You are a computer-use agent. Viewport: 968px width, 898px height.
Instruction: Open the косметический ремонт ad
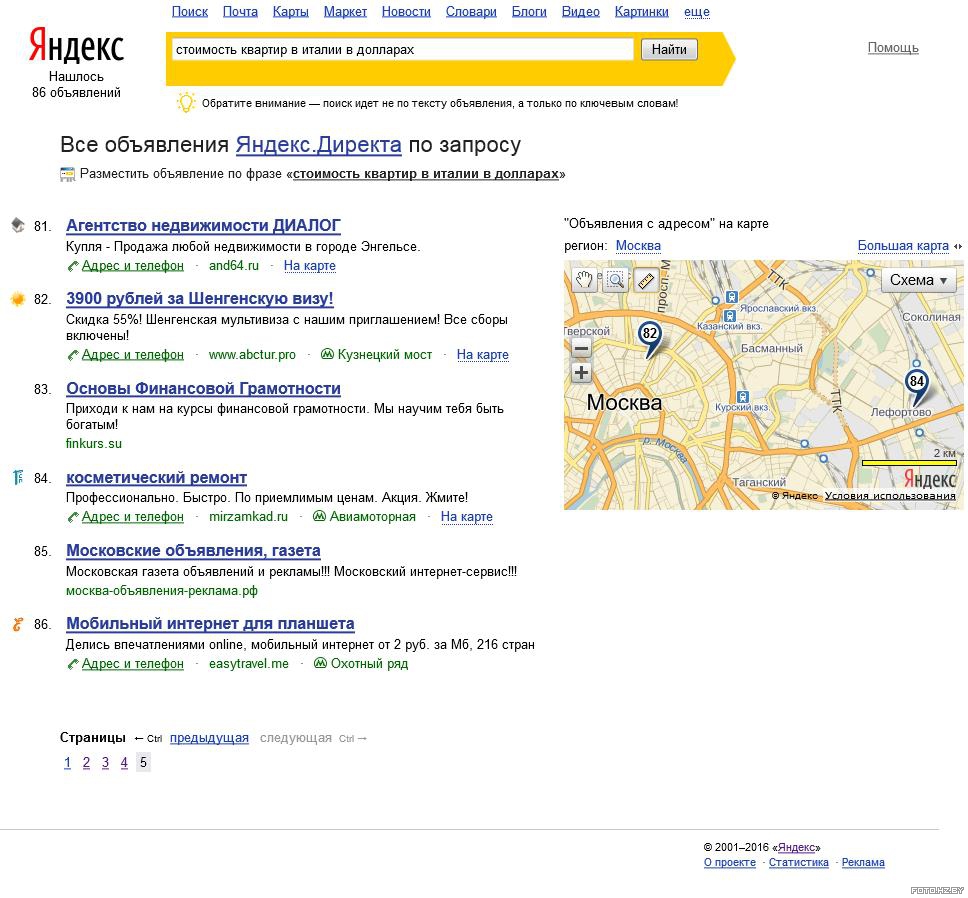pyautogui.click(x=156, y=477)
